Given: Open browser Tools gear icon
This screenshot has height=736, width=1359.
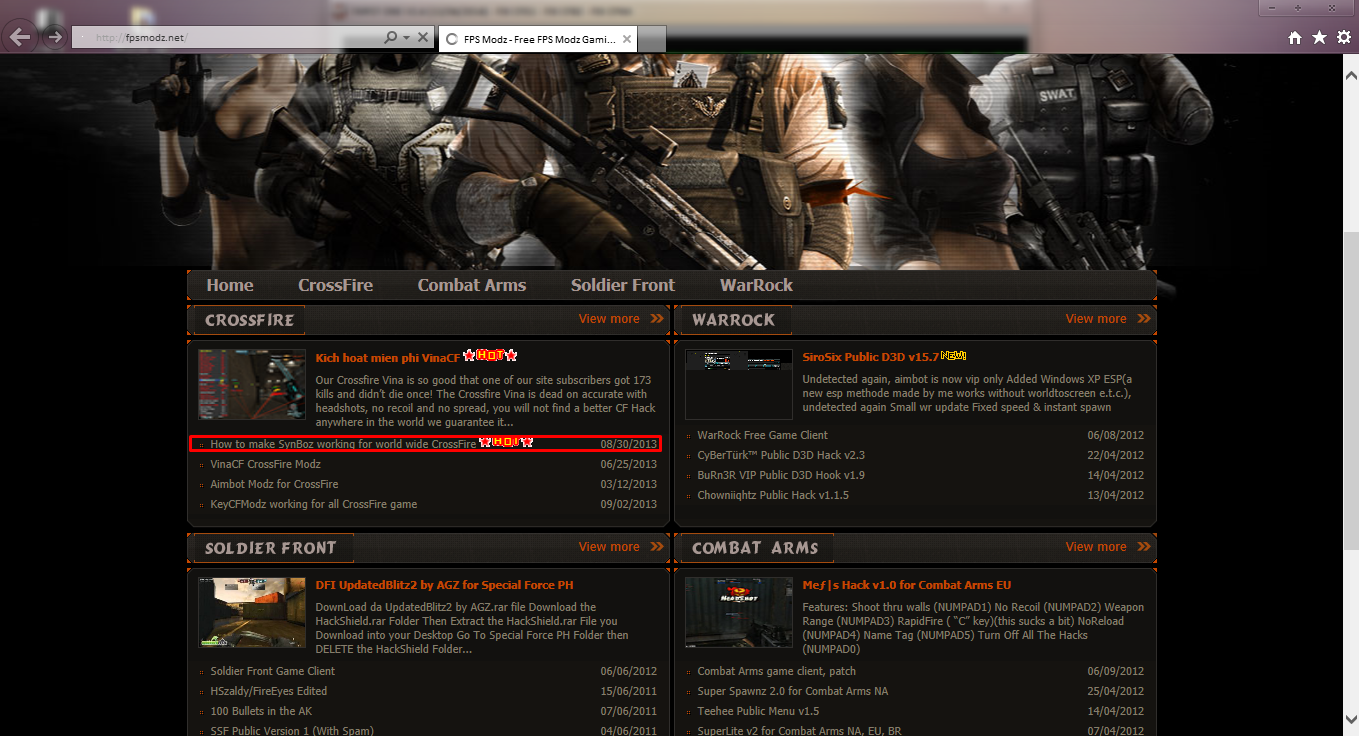Looking at the screenshot, I should pos(1343,38).
